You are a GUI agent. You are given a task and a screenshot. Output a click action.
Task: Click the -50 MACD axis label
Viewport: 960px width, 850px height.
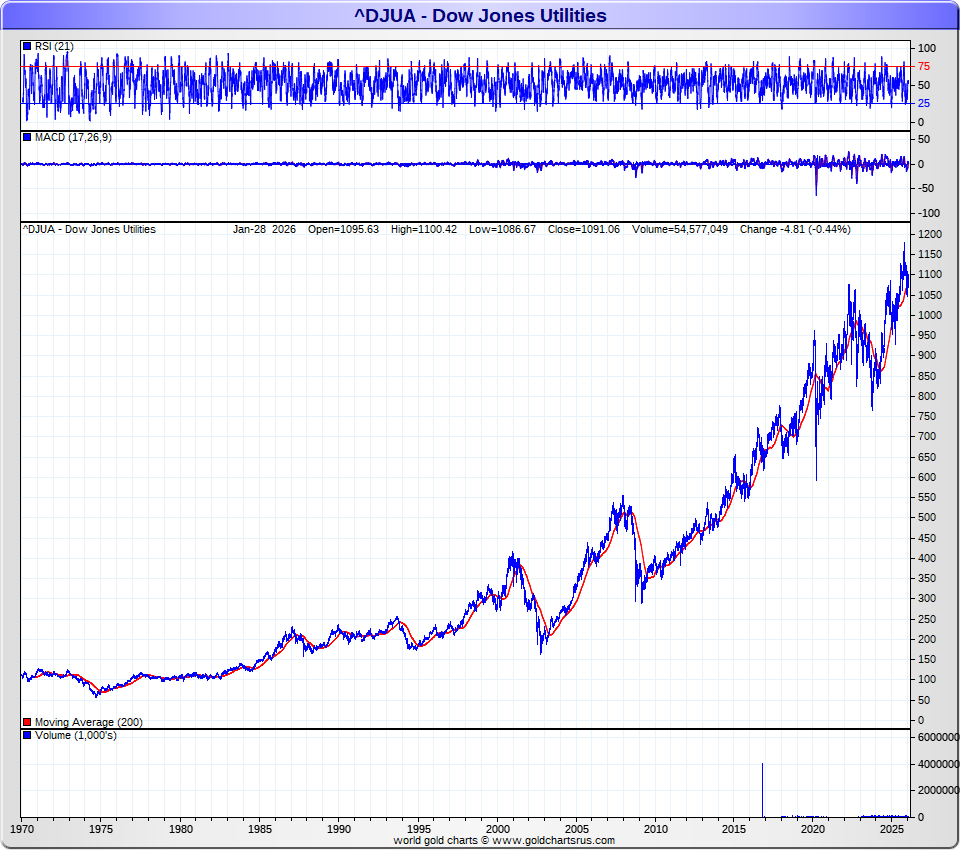[926, 188]
